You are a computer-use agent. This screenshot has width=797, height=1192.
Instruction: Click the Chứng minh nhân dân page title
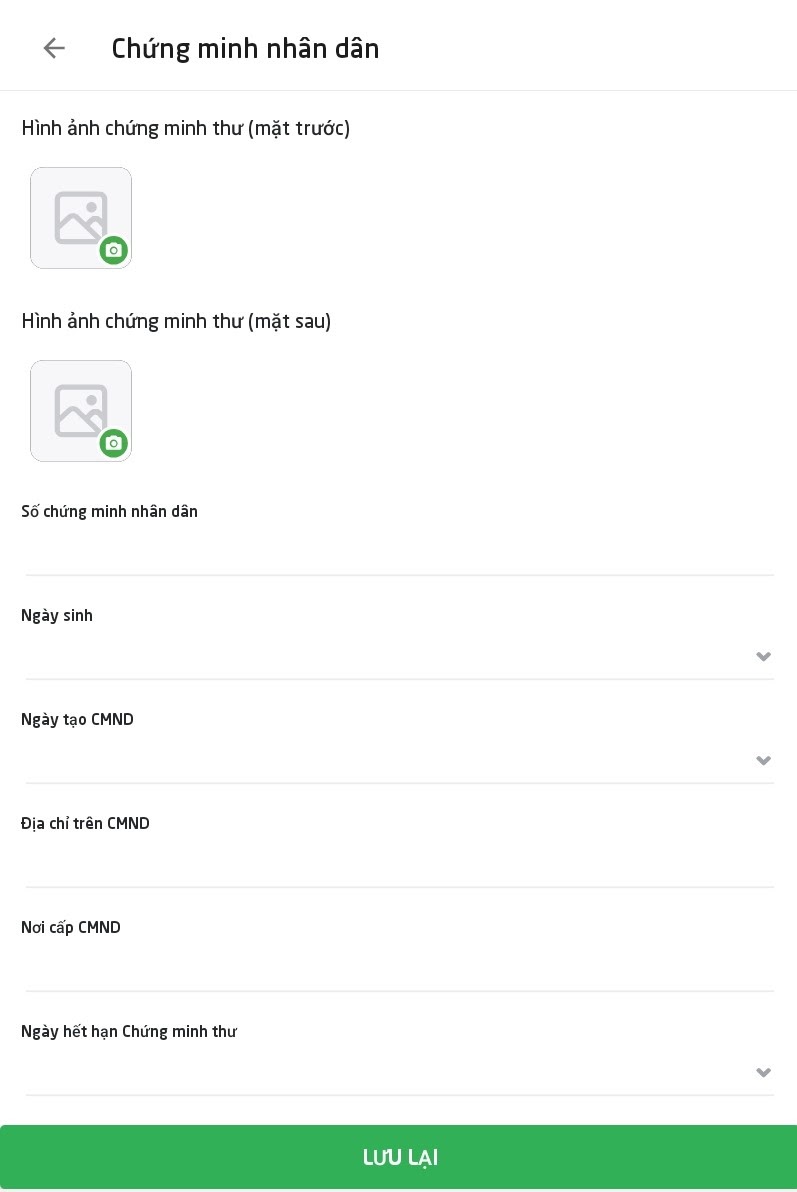[x=245, y=49]
